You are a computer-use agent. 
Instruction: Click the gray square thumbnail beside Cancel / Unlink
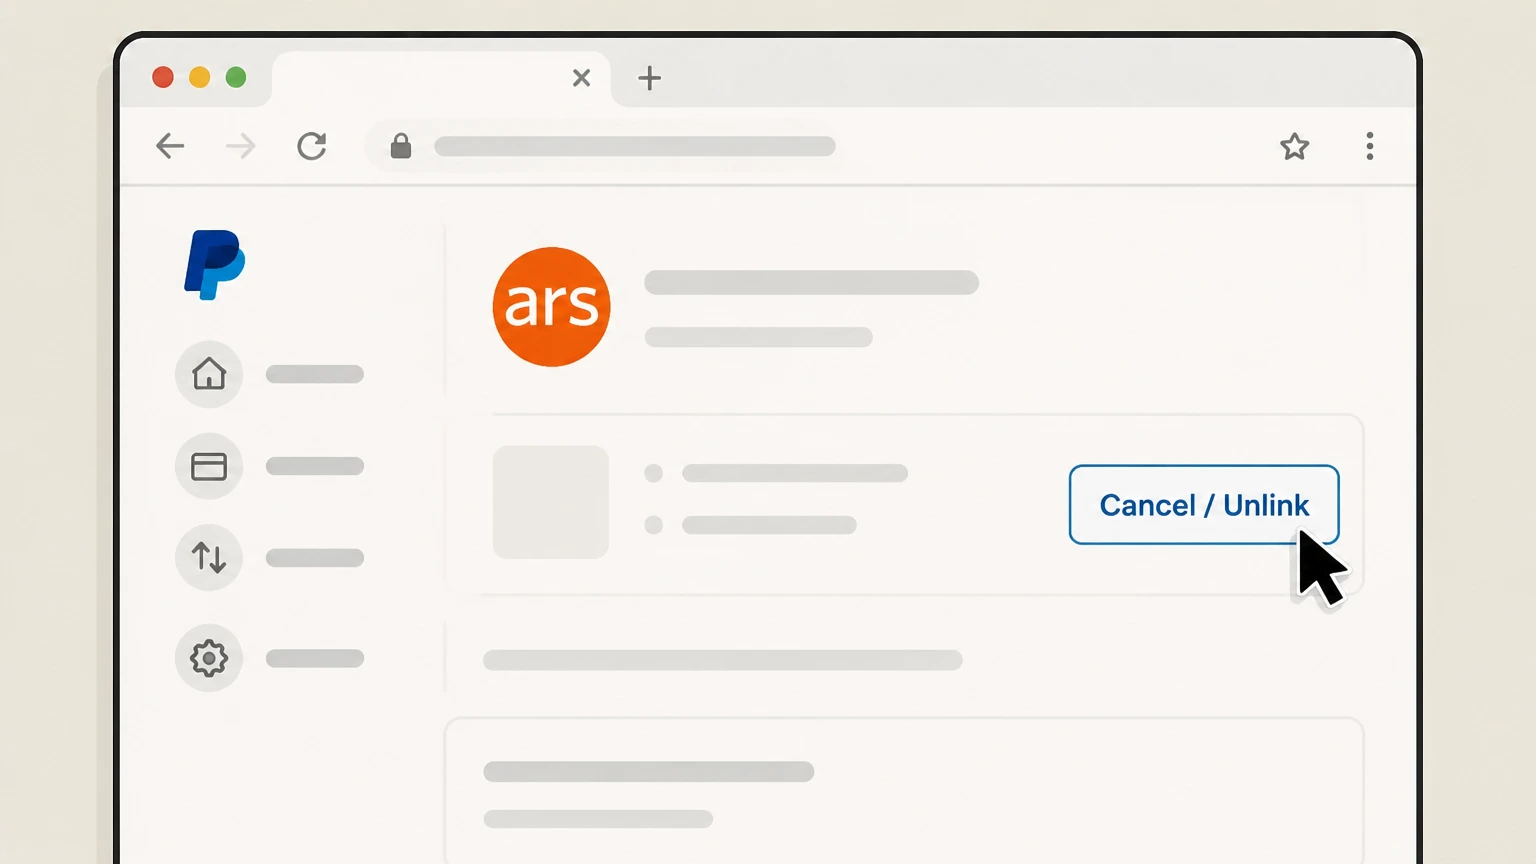click(x=551, y=502)
